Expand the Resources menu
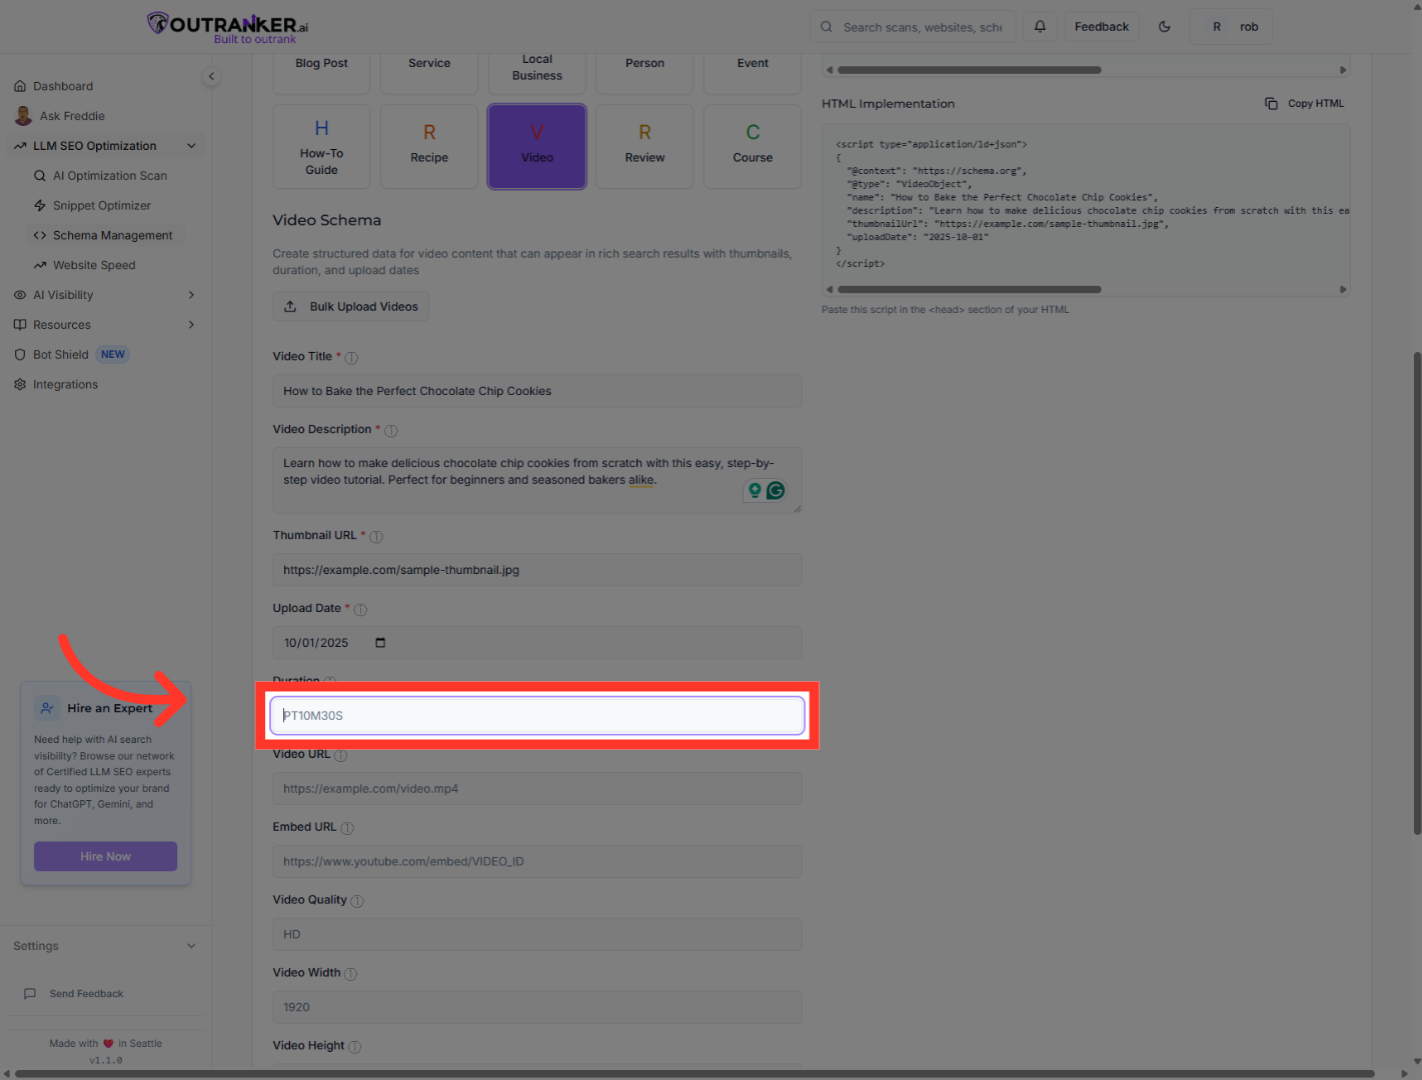1422x1080 pixels. tap(191, 325)
